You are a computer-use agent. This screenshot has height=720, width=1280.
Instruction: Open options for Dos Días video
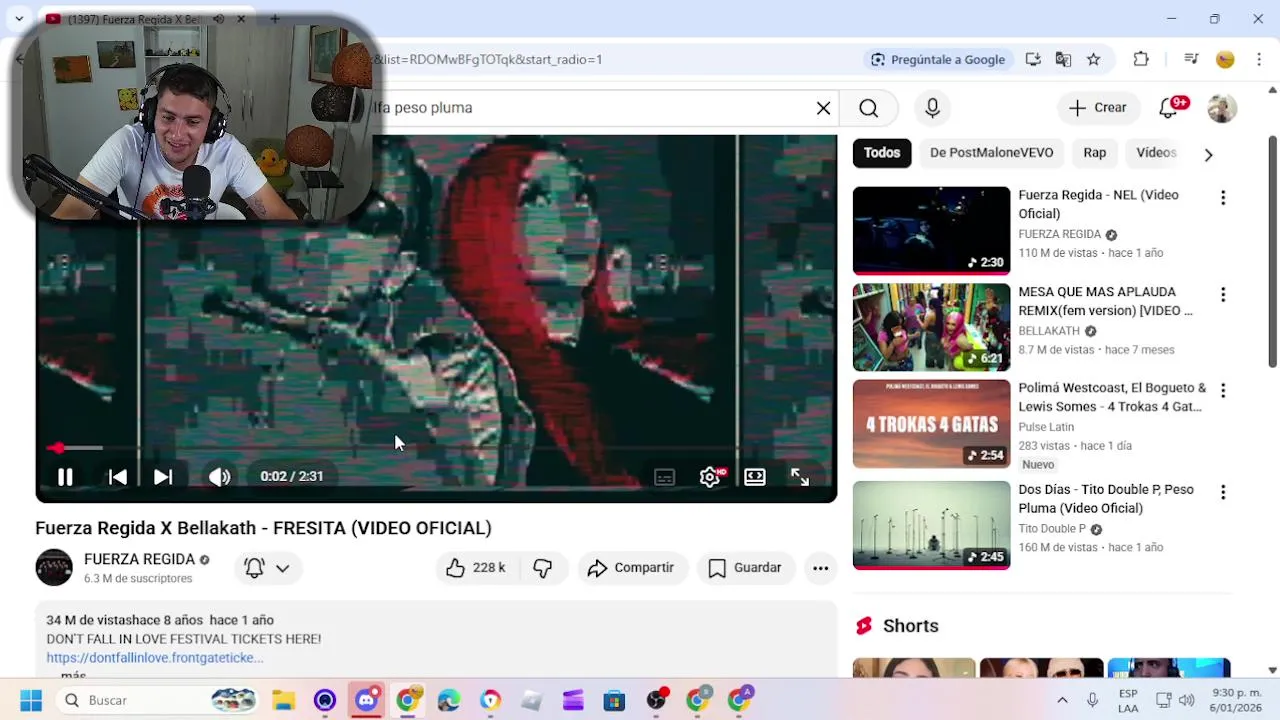point(1222,493)
